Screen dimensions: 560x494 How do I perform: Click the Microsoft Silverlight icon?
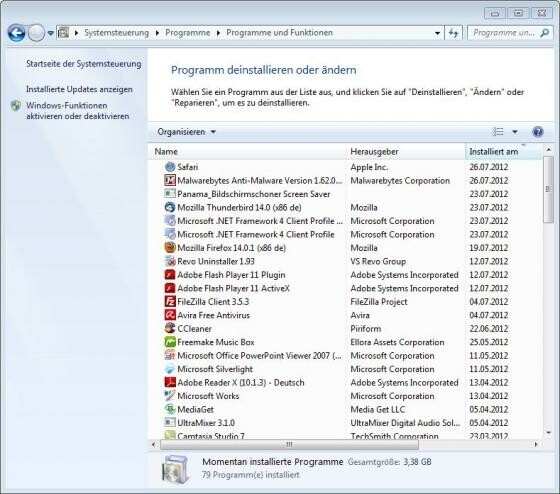pos(170,369)
